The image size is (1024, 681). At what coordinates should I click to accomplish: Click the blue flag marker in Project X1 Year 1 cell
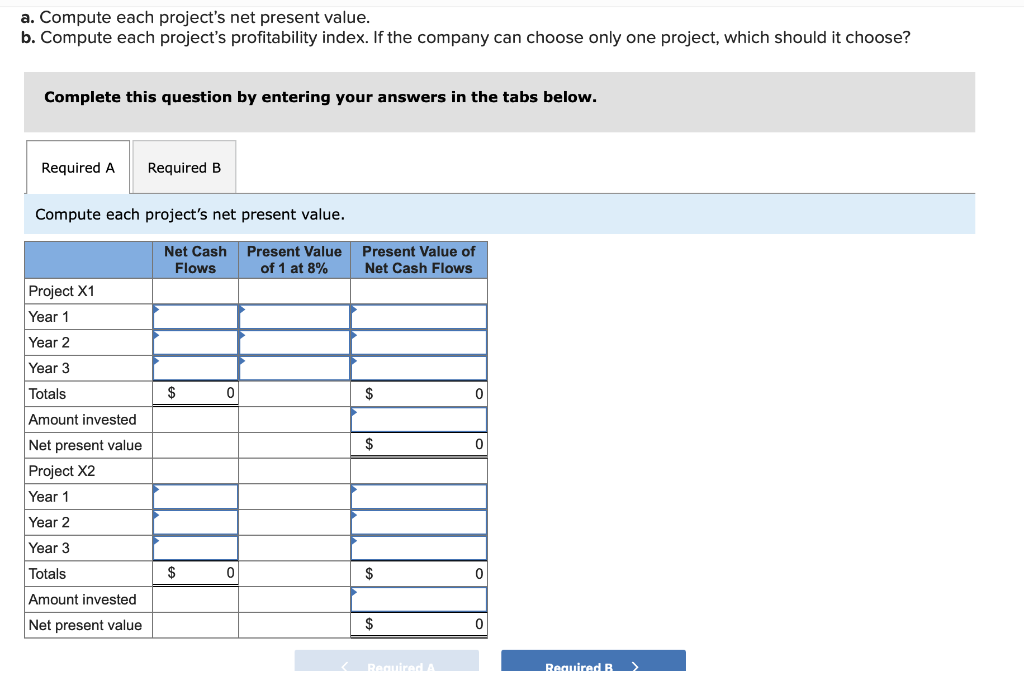(155, 310)
